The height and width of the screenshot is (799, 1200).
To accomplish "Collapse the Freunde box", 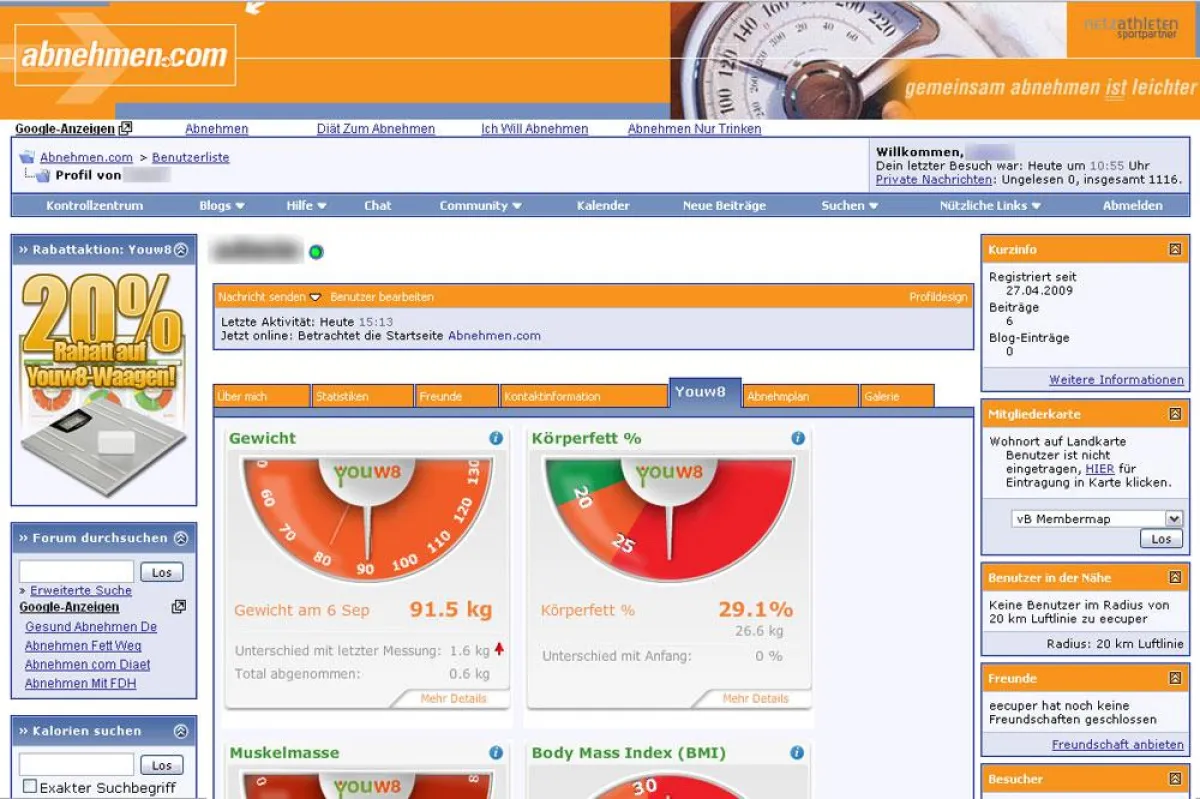I will point(1175,679).
